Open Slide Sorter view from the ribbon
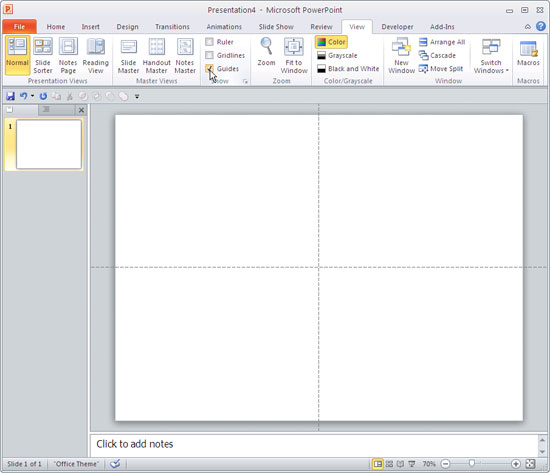 43,55
